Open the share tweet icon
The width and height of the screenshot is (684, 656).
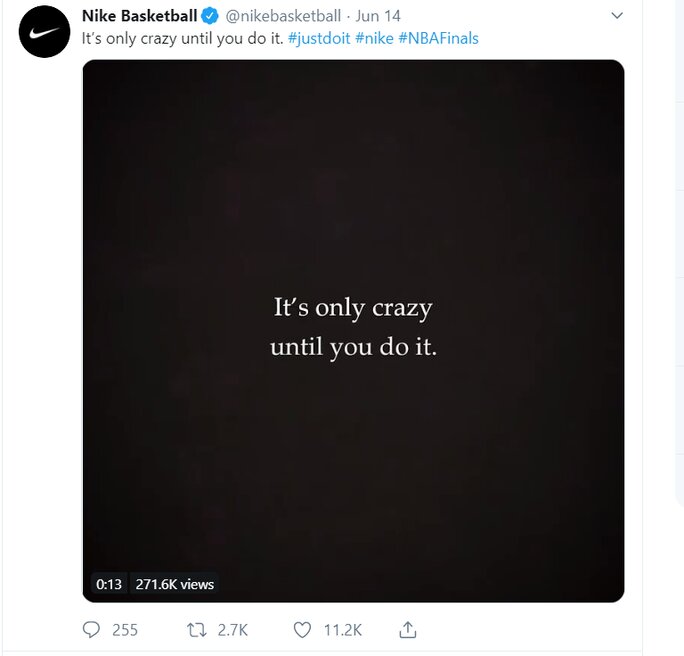(407, 630)
